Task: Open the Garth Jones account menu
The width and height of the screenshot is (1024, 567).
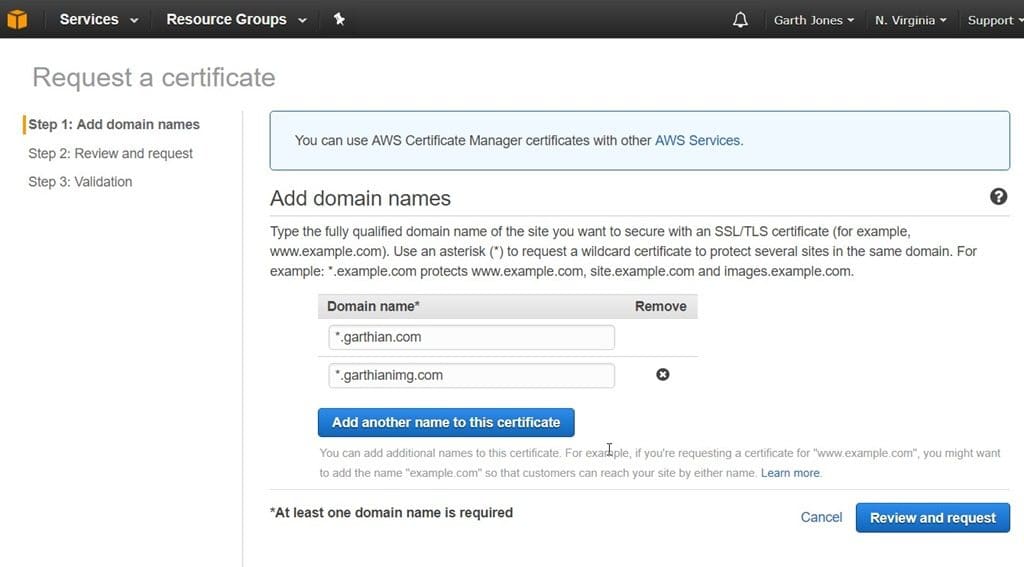Action: (x=814, y=20)
